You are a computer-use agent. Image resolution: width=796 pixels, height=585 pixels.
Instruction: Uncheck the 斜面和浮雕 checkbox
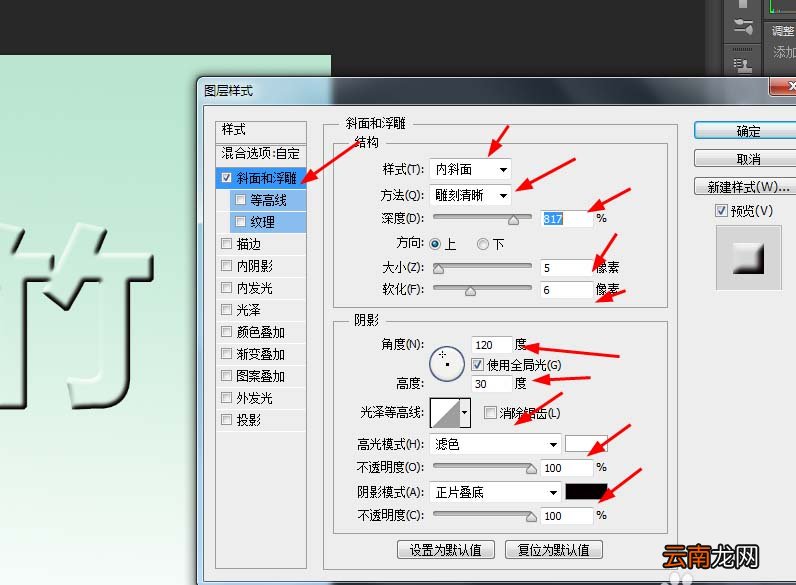click(x=226, y=178)
